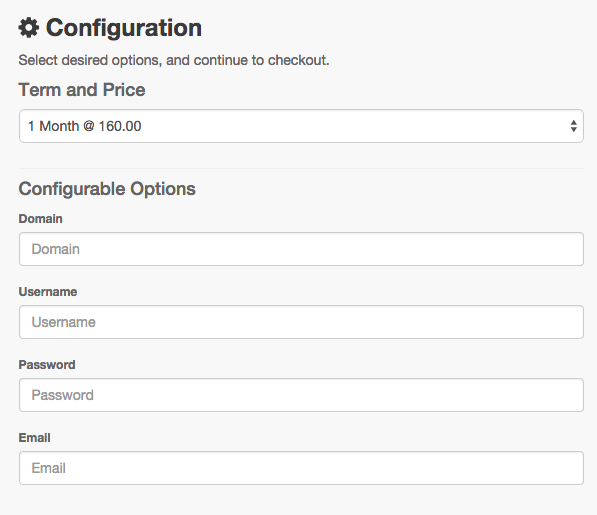Focus the Password input field
The width and height of the screenshot is (597, 515).
pyautogui.click(x=301, y=395)
